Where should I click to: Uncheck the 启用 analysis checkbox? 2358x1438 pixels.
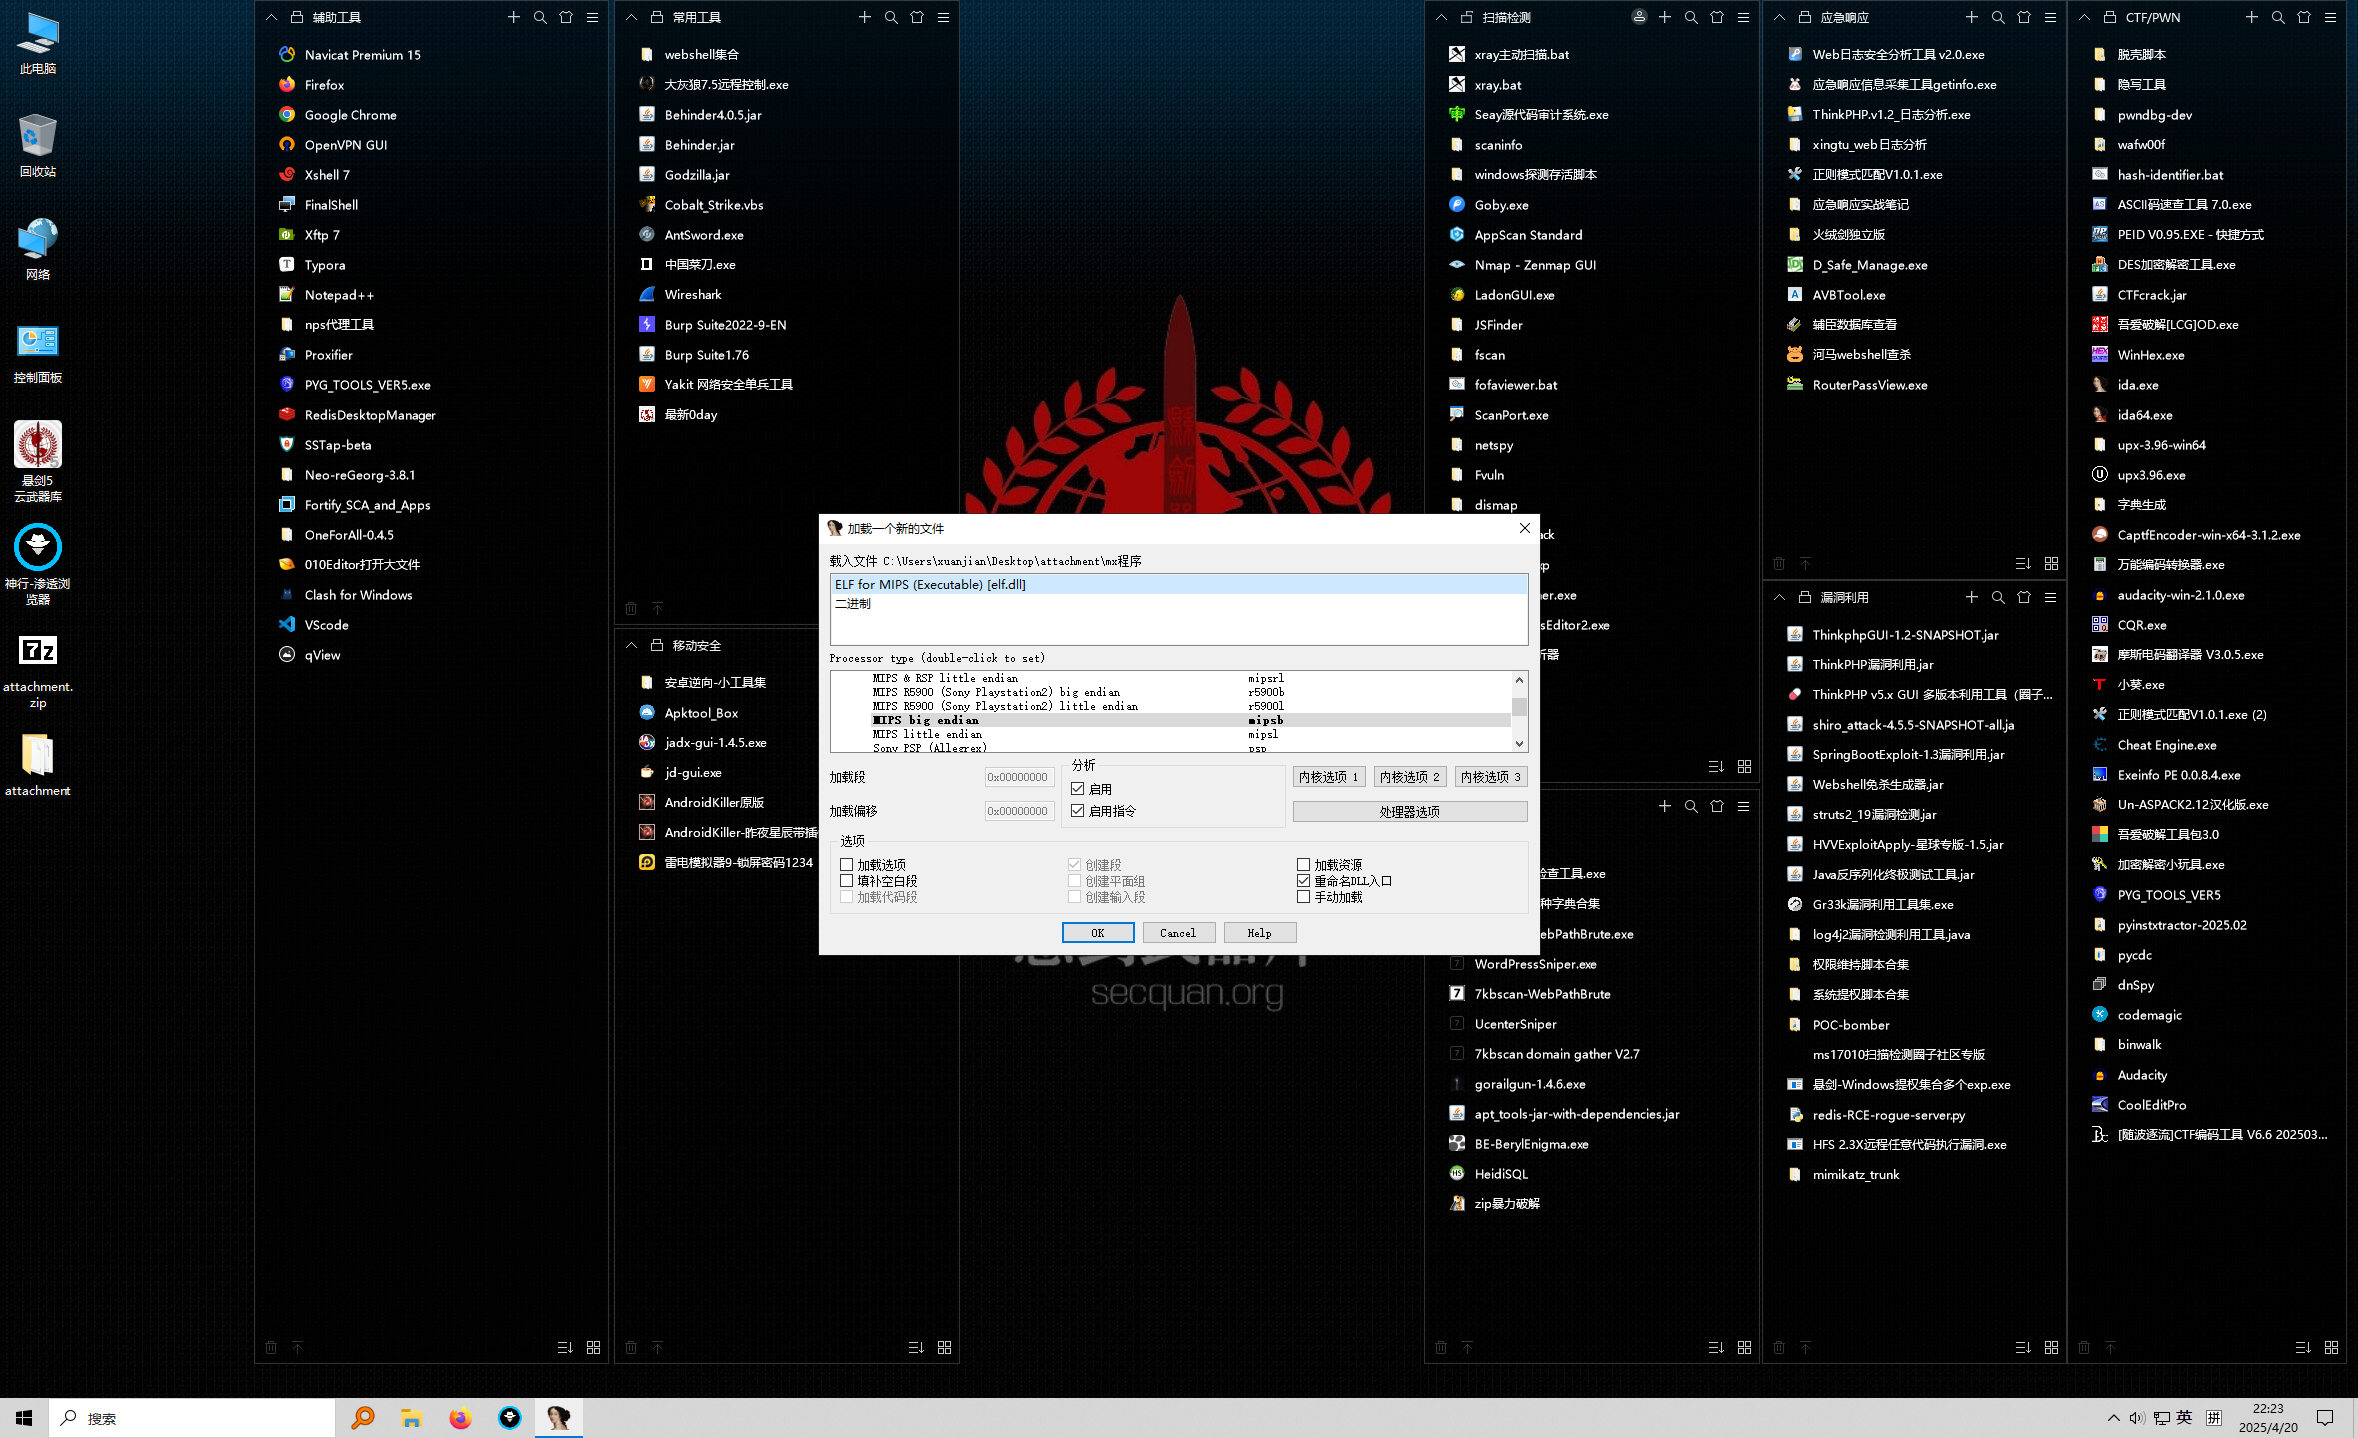[x=1078, y=789]
